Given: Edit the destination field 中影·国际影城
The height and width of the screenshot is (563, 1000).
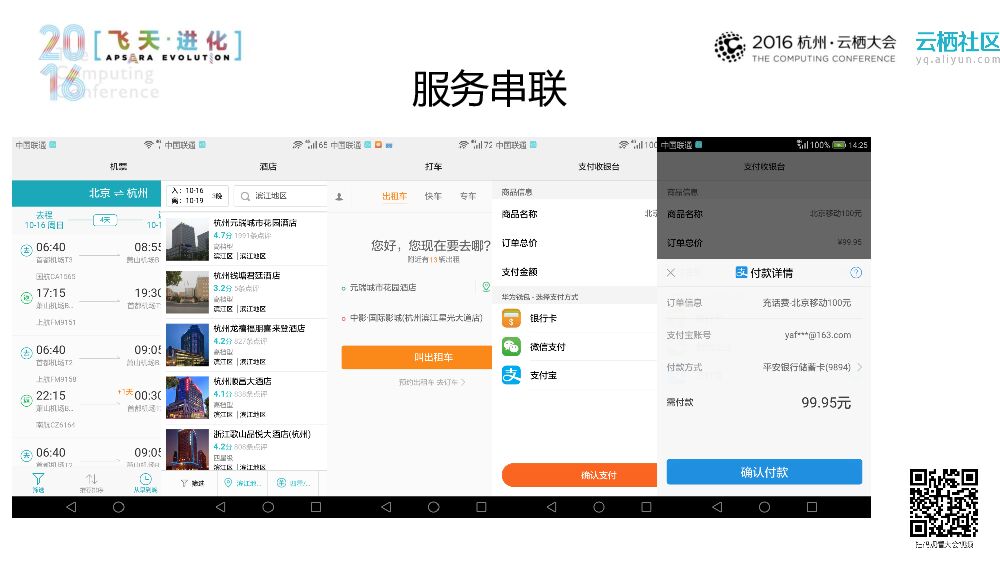Looking at the screenshot, I should click(x=416, y=318).
